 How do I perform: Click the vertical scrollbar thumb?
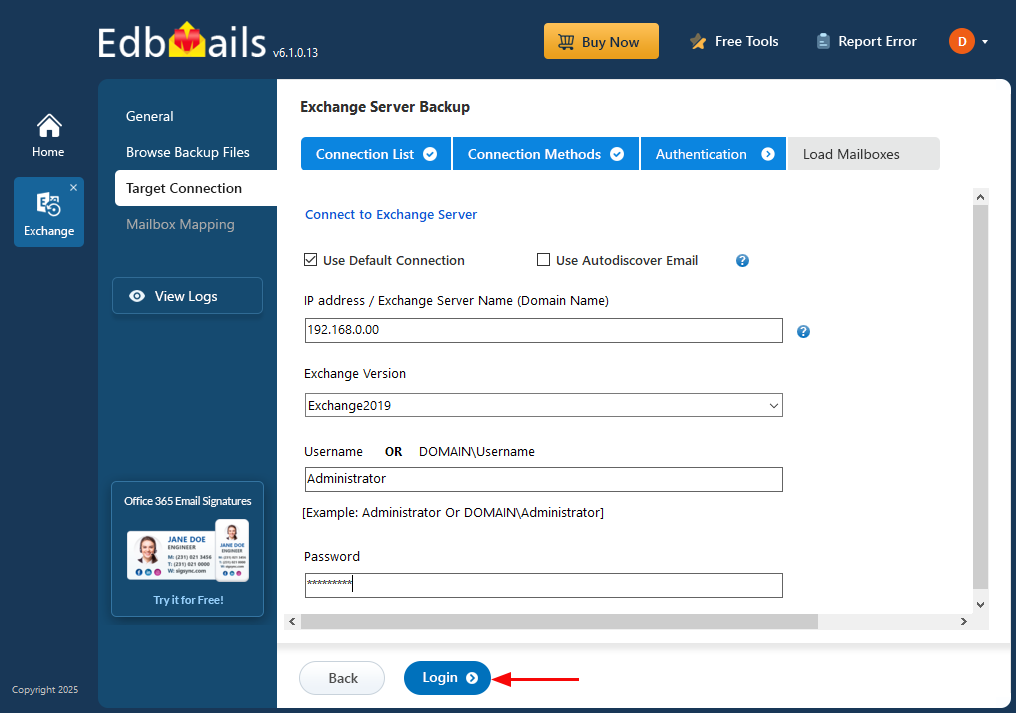(x=980, y=397)
